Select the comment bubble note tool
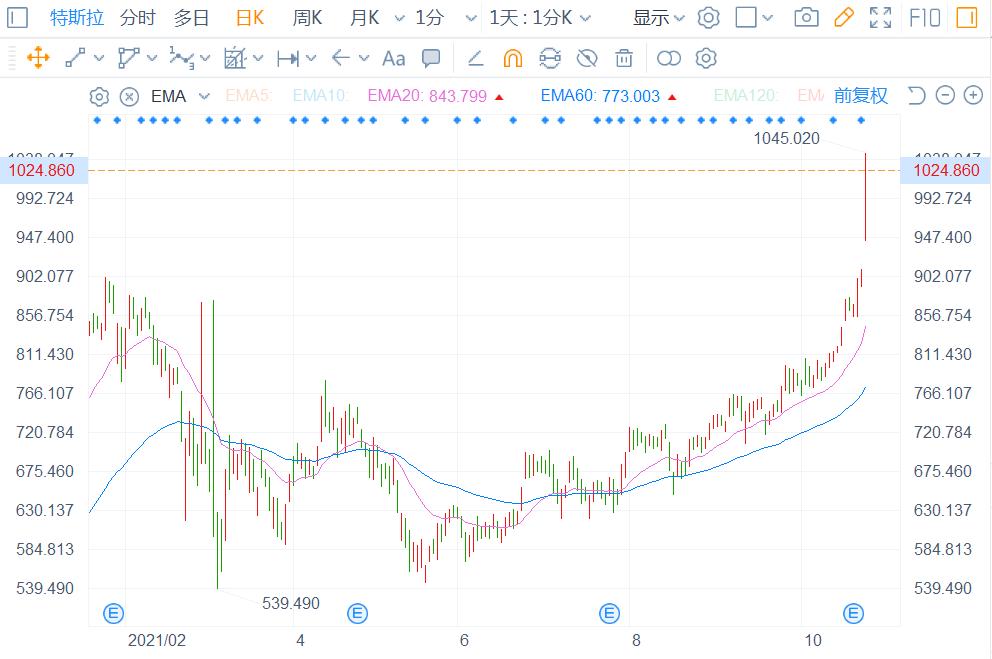 click(x=431, y=58)
